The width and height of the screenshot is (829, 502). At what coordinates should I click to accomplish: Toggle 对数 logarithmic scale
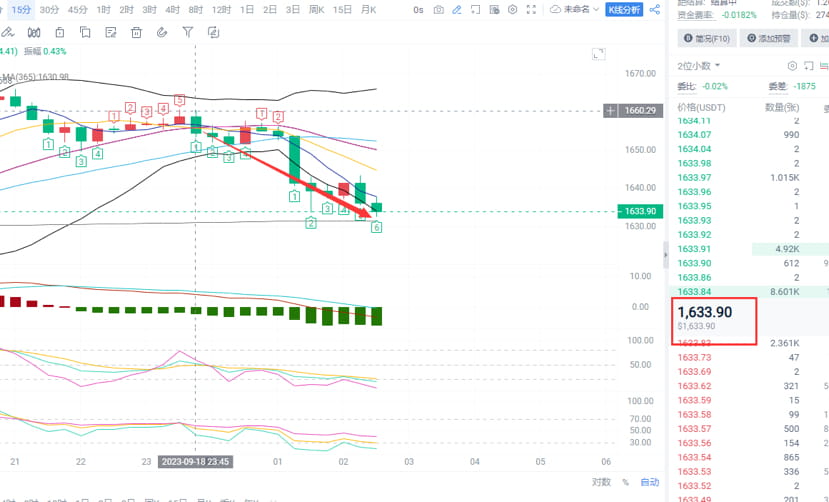pyautogui.click(x=601, y=482)
